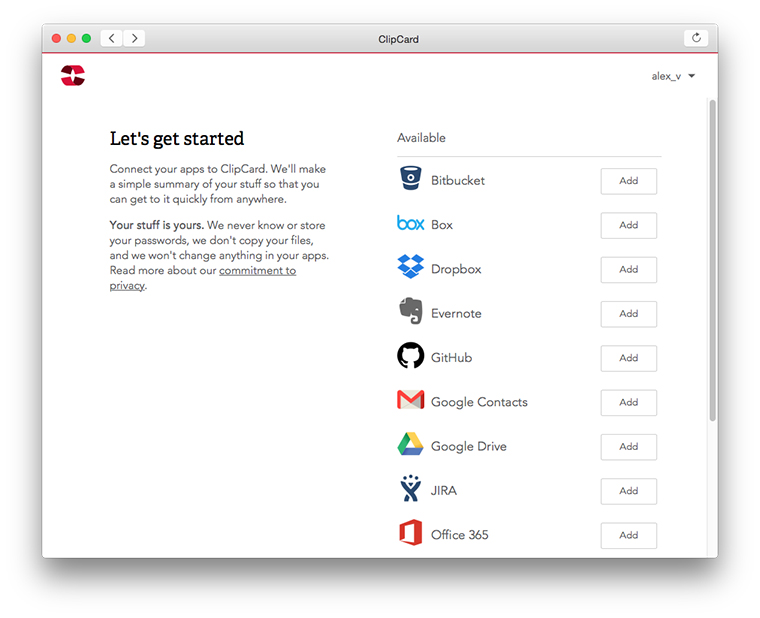760x618 pixels.
Task: Add the Dropbox app
Action: pos(629,269)
